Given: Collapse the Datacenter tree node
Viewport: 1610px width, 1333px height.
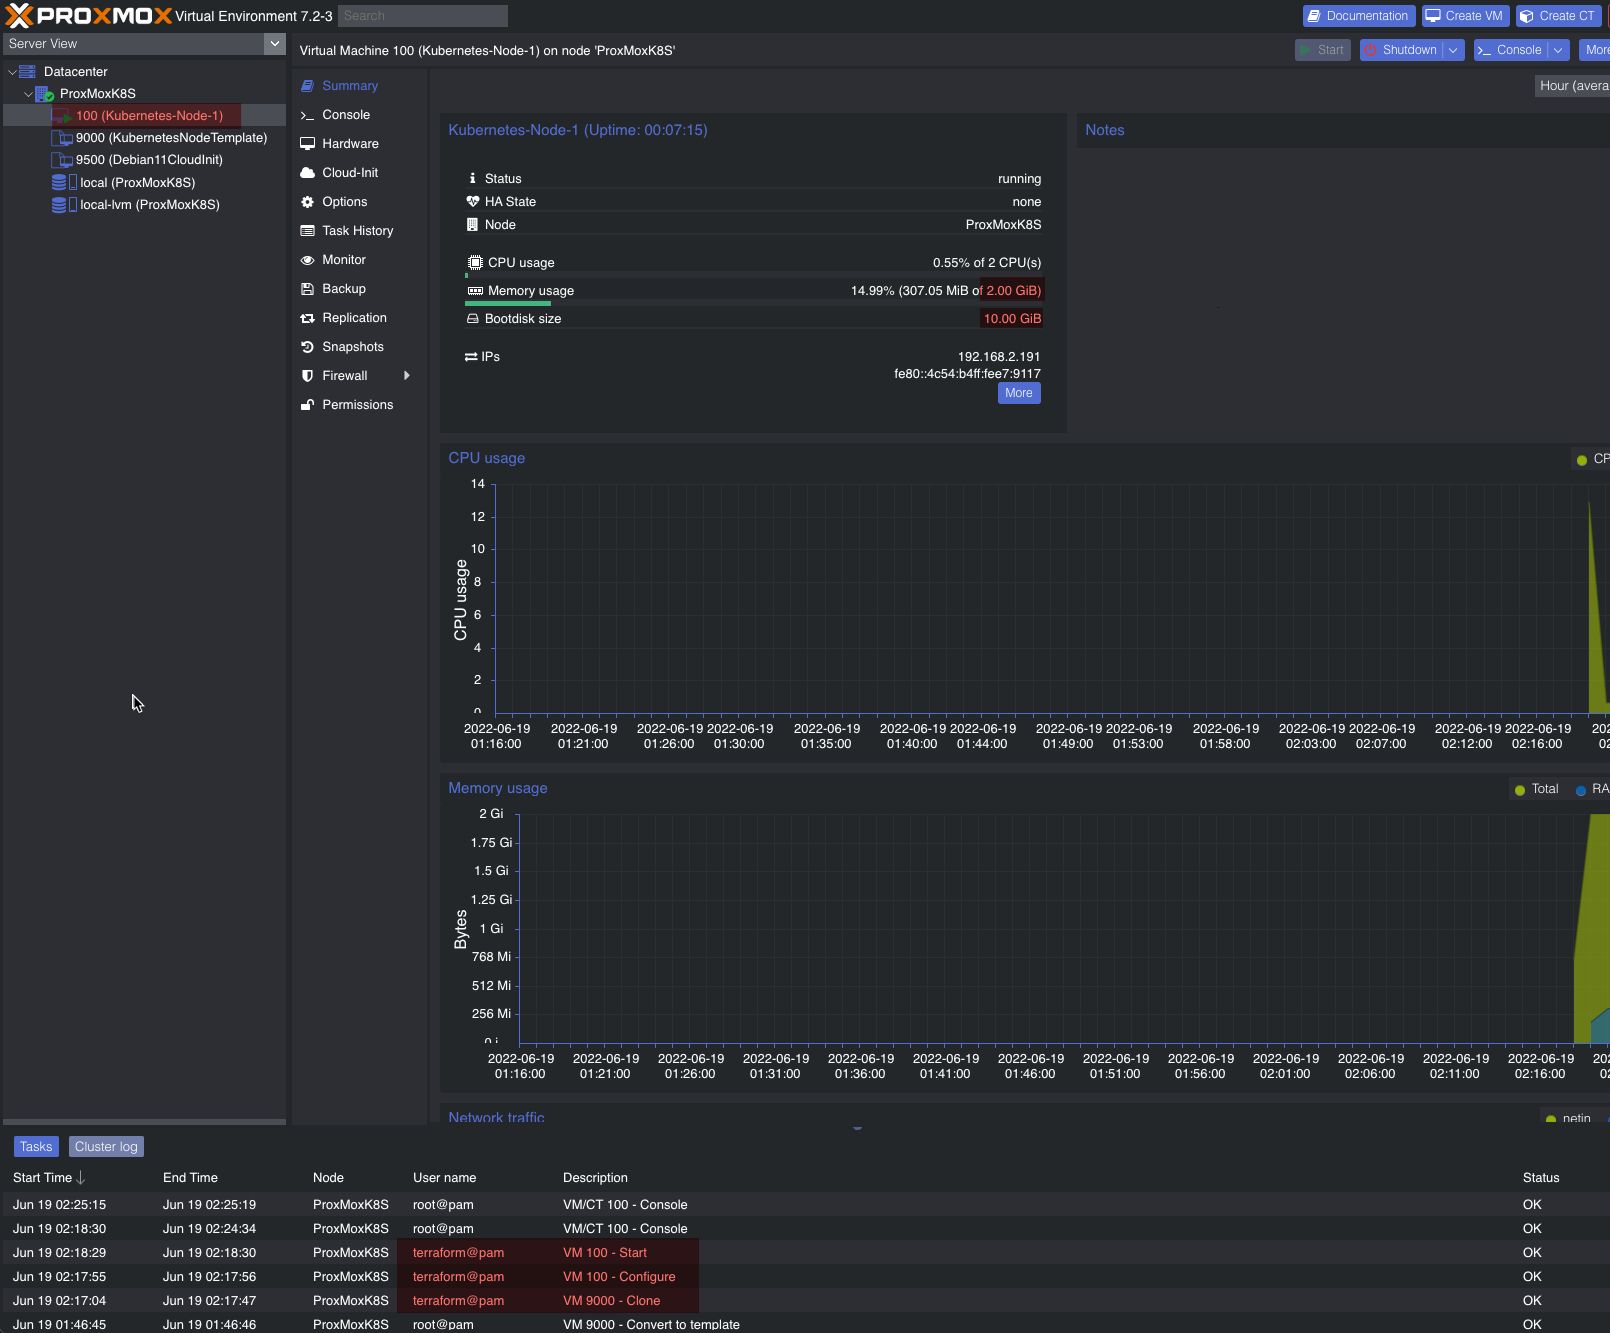Looking at the screenshot, I should [x=12, y=72].
